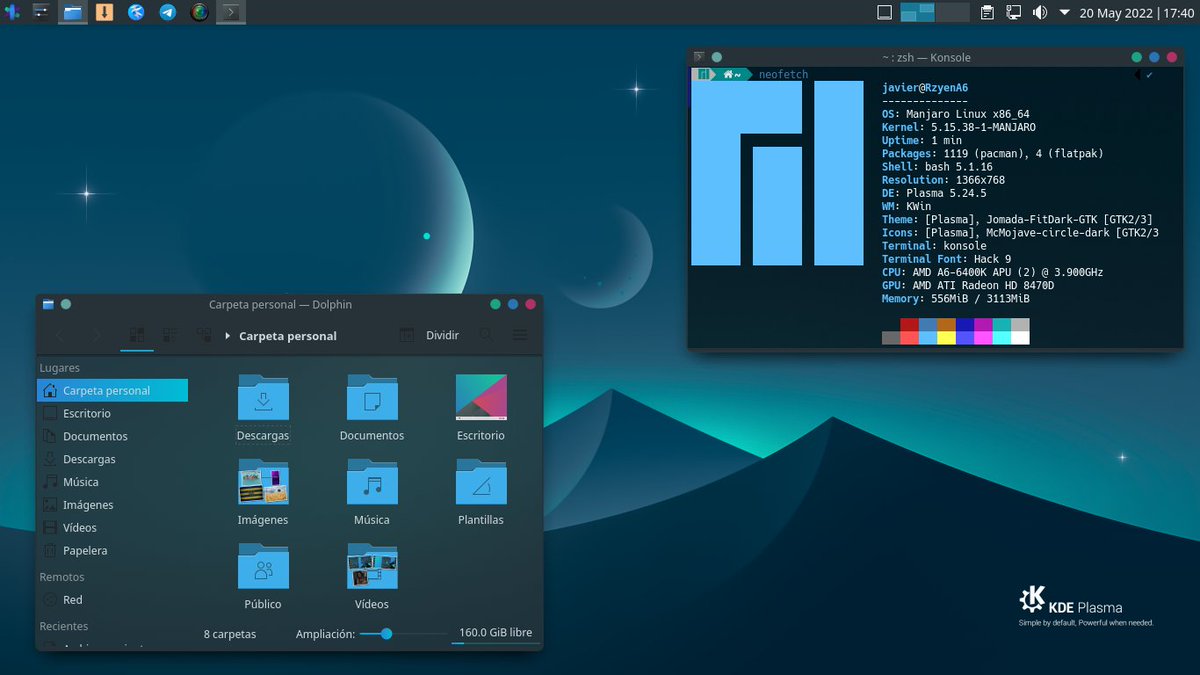Launch the orange download manager icon
This screenshot has width=1200, height=675.
[x=104, y=13]
